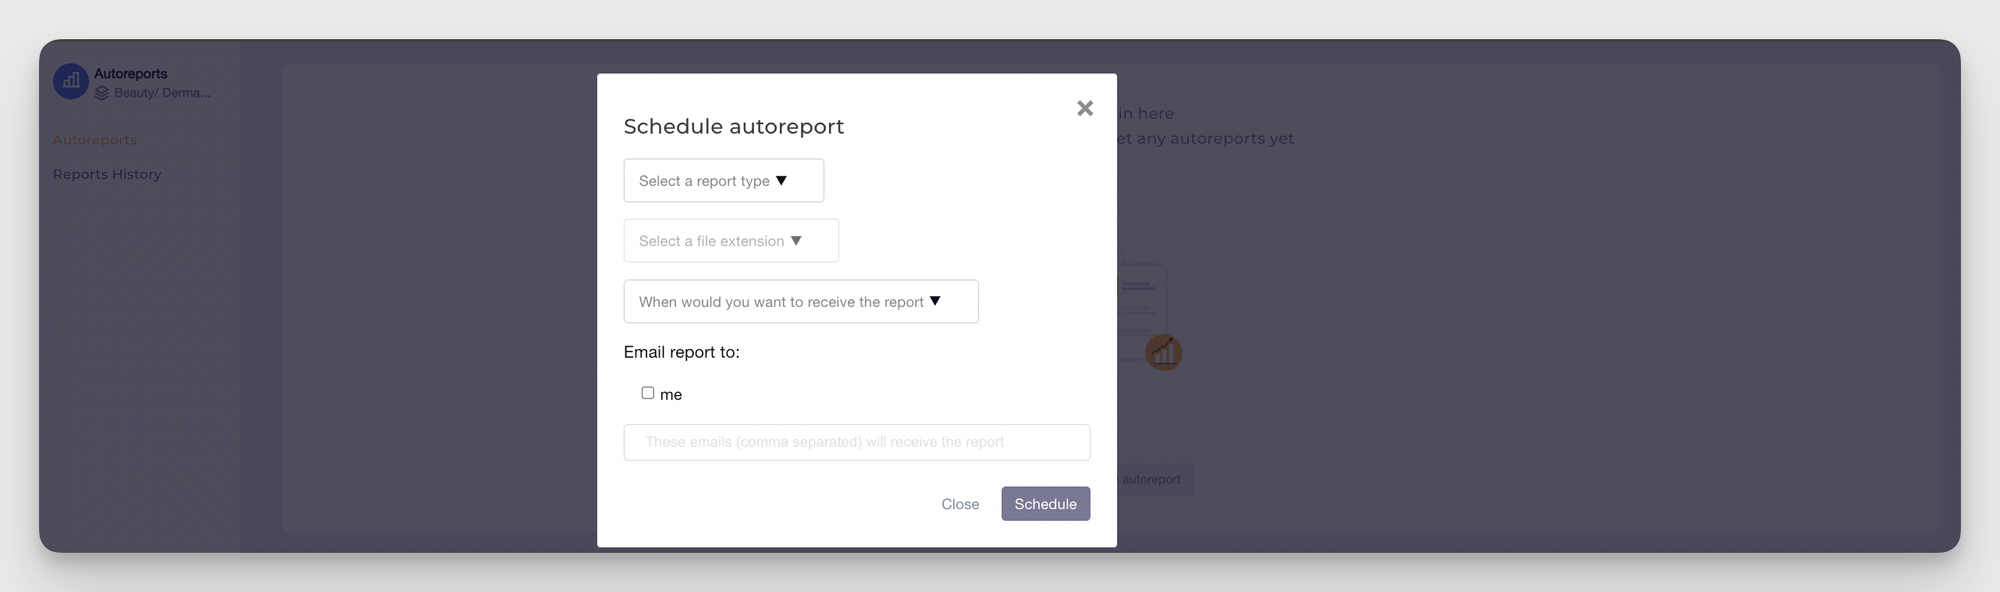This screenshot has height=592, width=2000.
Task: Open Reports History from the sidebar
Action: tap(107, 173)
